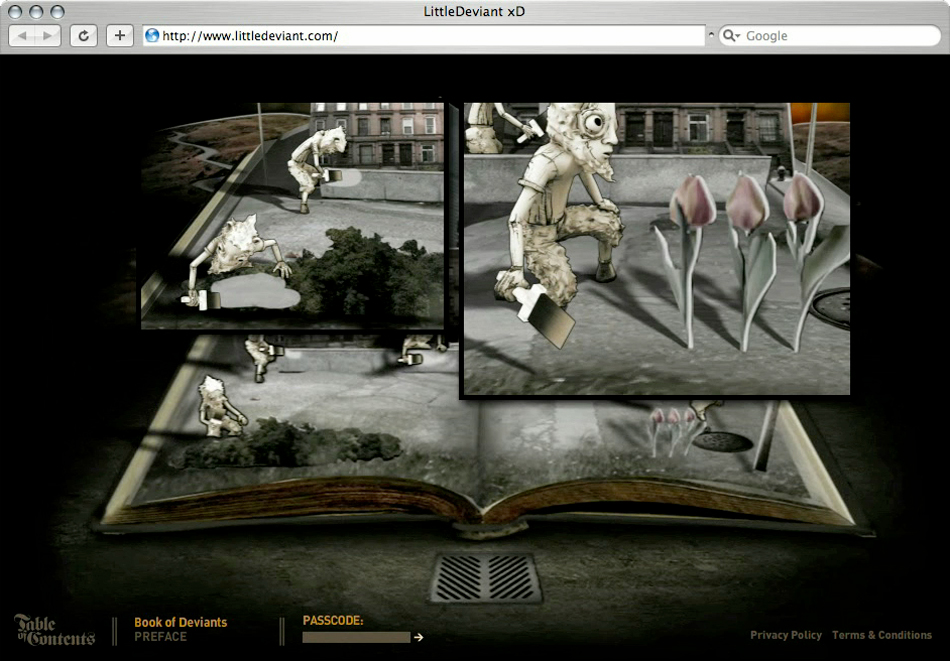Click inside the PASSCODE input field
The image size is (950, 661).
click(355, 637)
